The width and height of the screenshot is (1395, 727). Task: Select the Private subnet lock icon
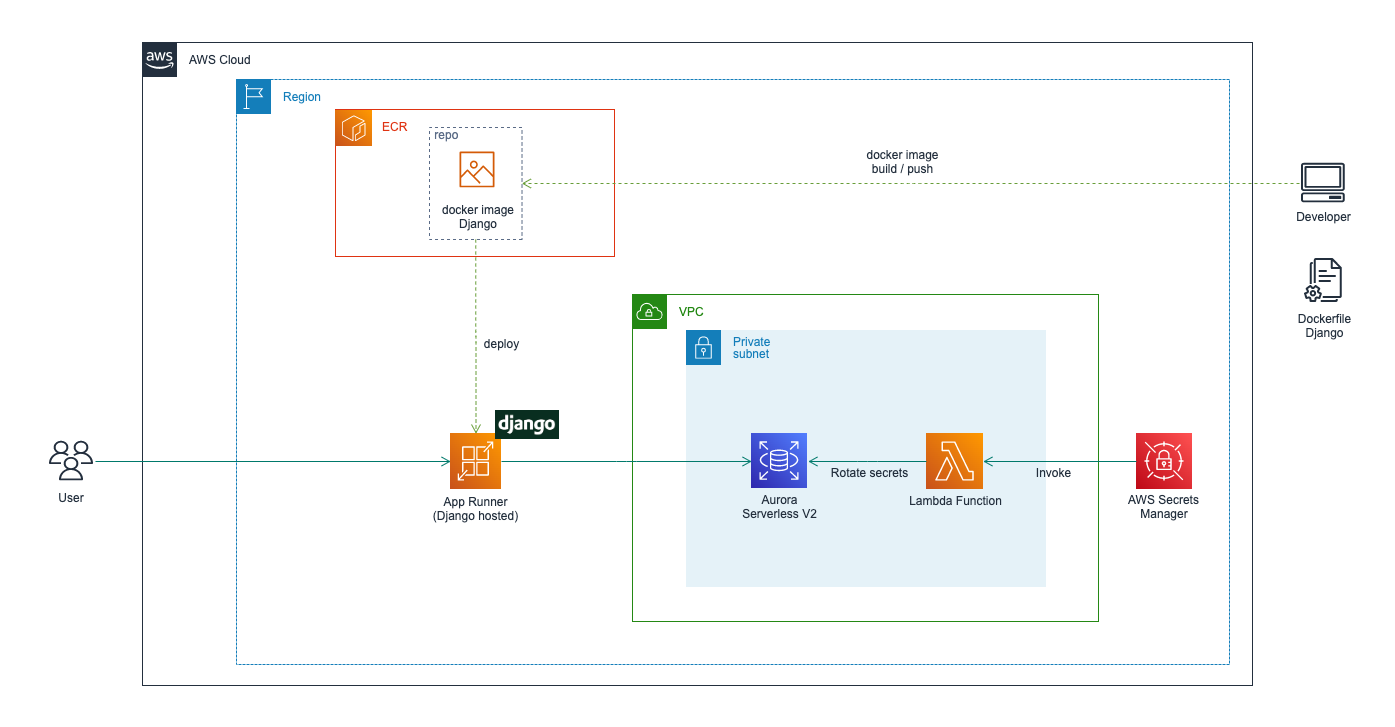pyautogui.click(x=703, y=347)
